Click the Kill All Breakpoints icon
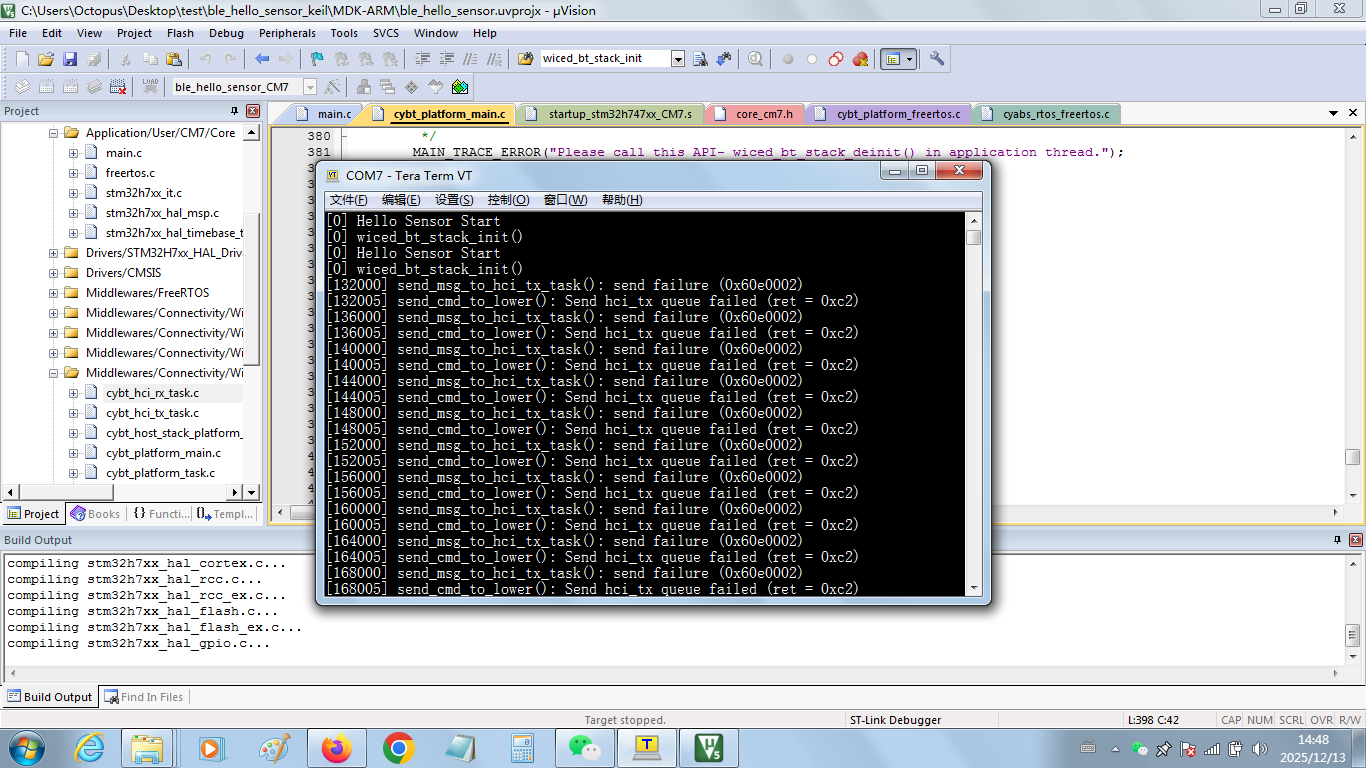This screenshot has width=1366, height=768. pyautogui.click(x=860, y=59)
